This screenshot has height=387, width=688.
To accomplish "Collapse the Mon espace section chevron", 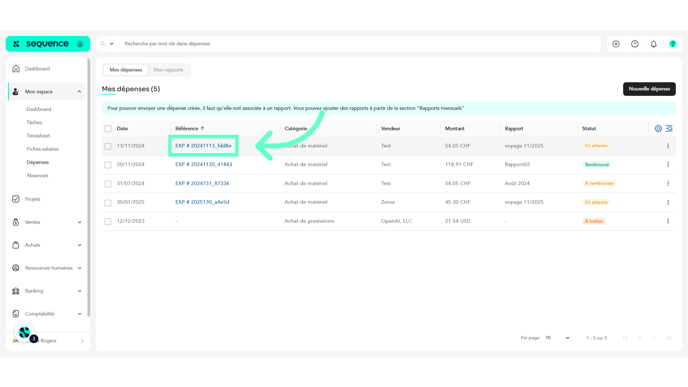I will (x=79, y=92).
